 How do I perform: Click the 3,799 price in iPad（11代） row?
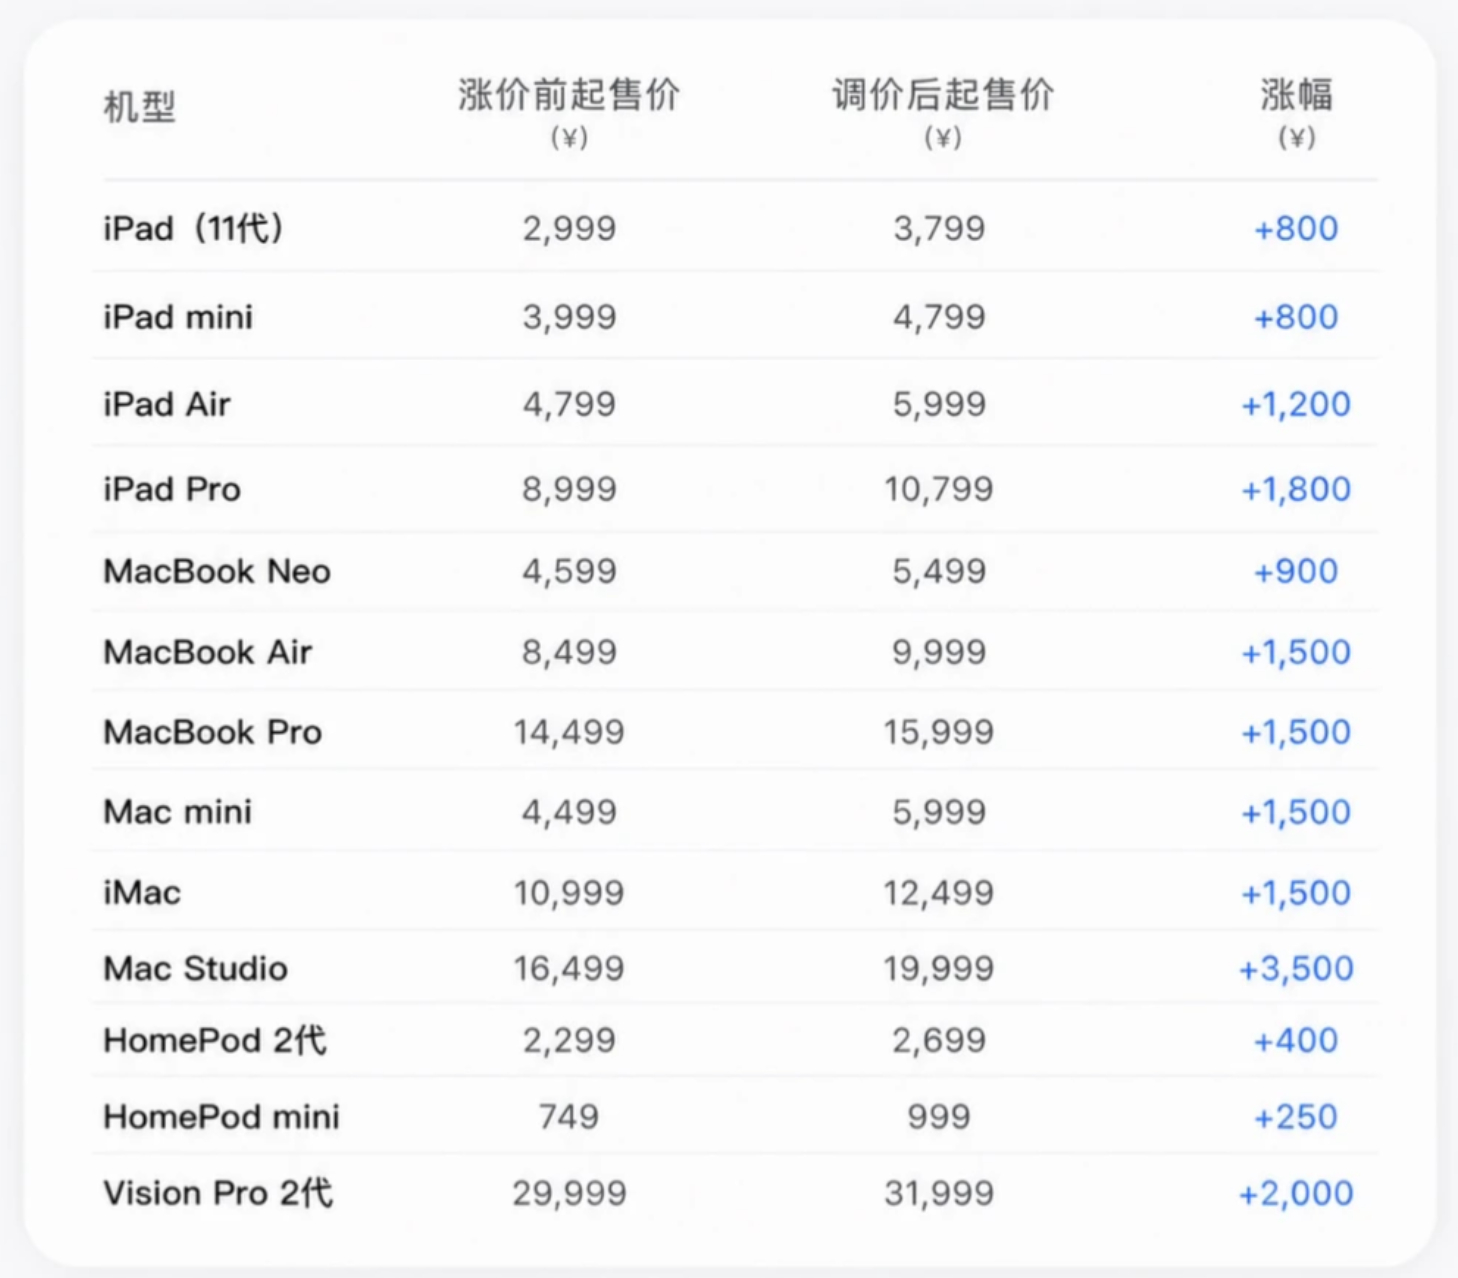pyautogui.click(x=939, y=228)
